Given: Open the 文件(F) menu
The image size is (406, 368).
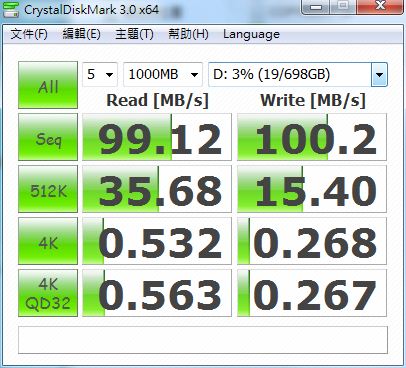Looking at the screenshot, I should (x=29, y=34).
